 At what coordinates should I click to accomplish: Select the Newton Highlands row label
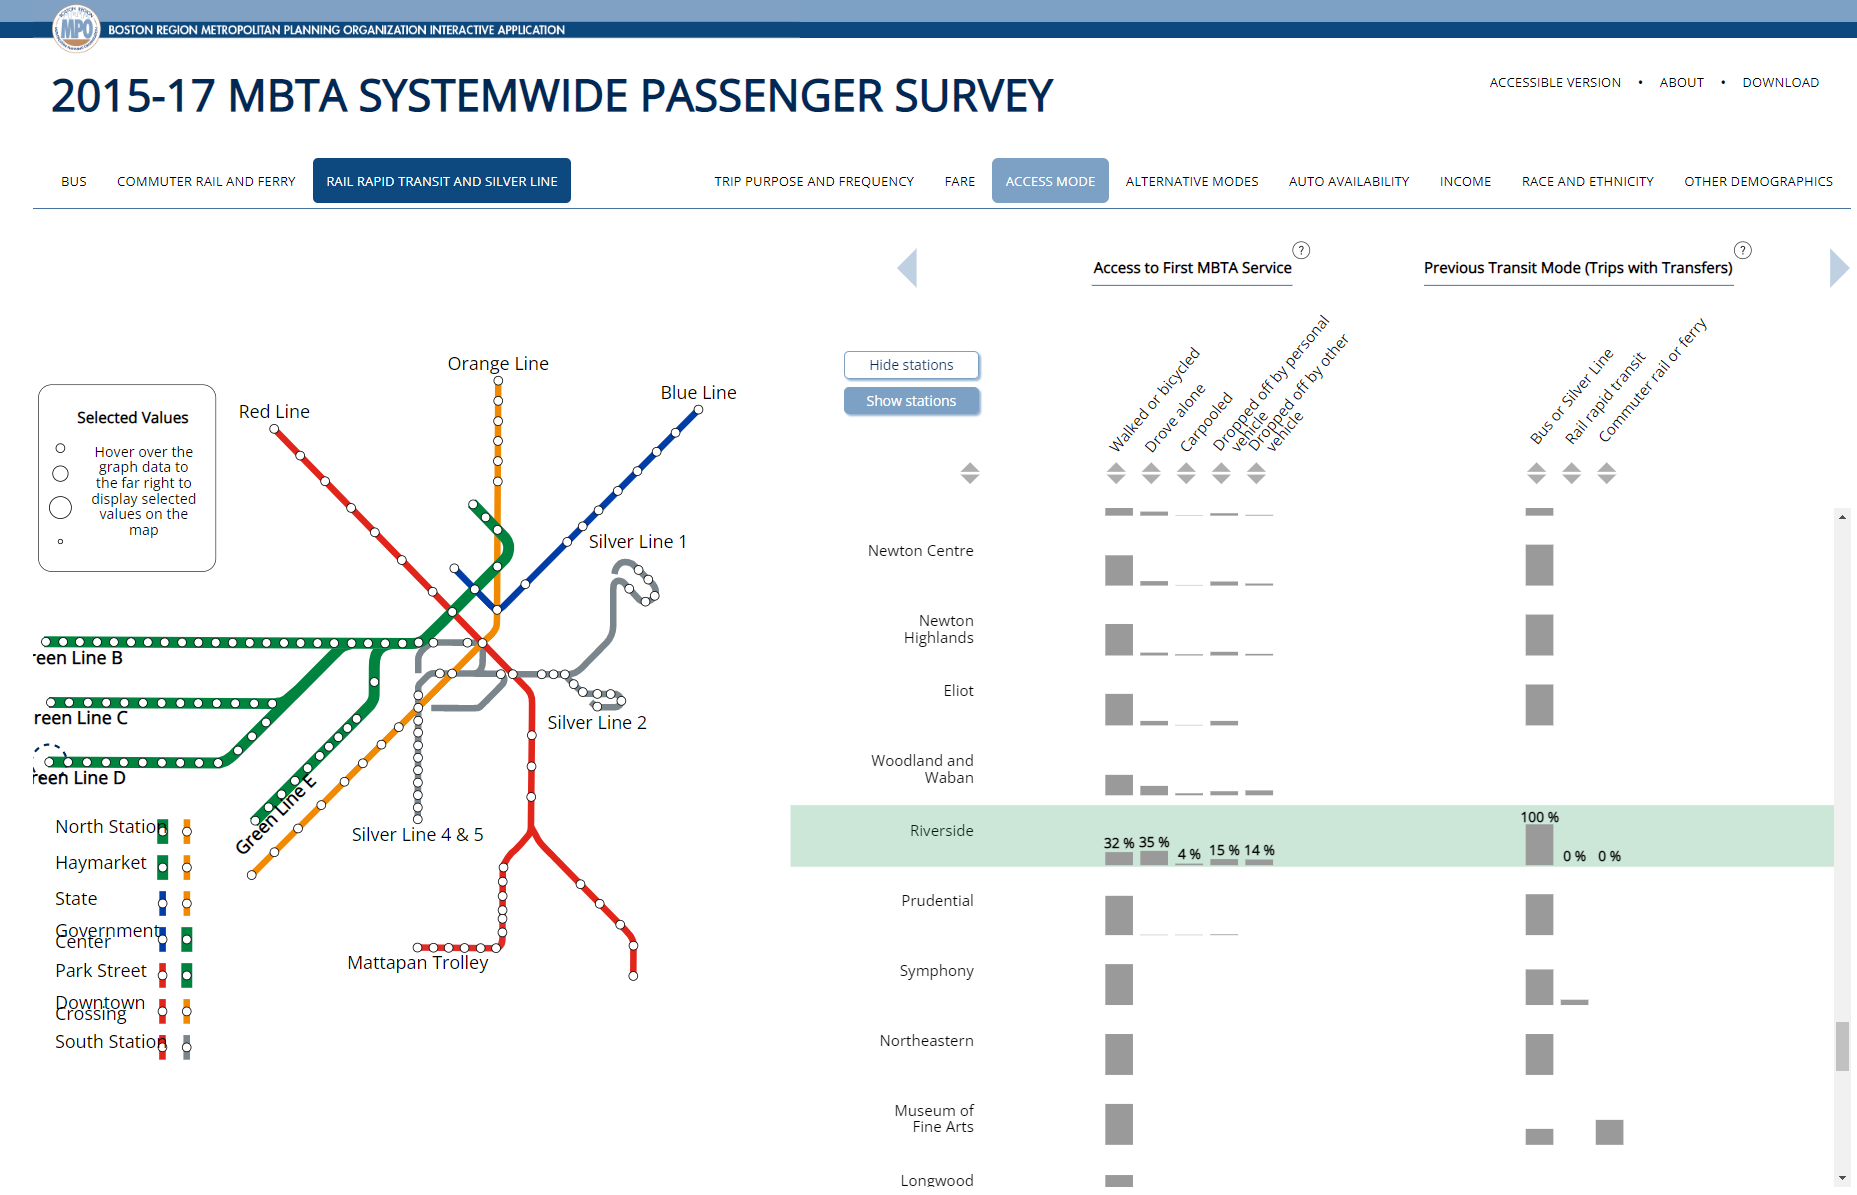coord(938,629)
